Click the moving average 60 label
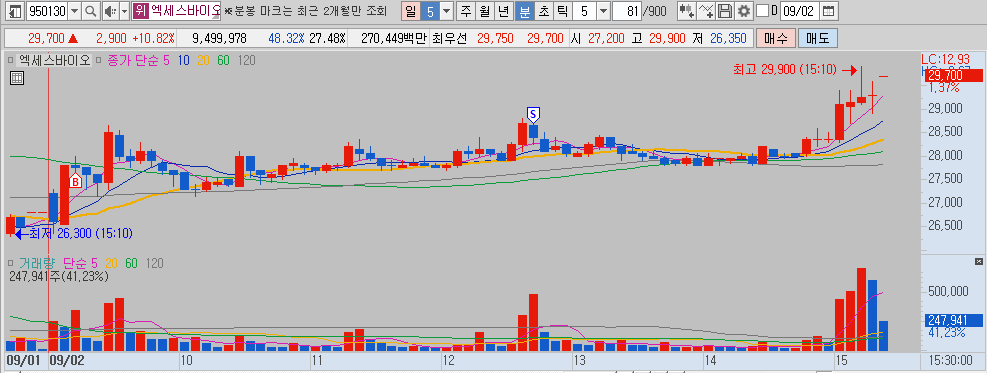 point(222,60)
